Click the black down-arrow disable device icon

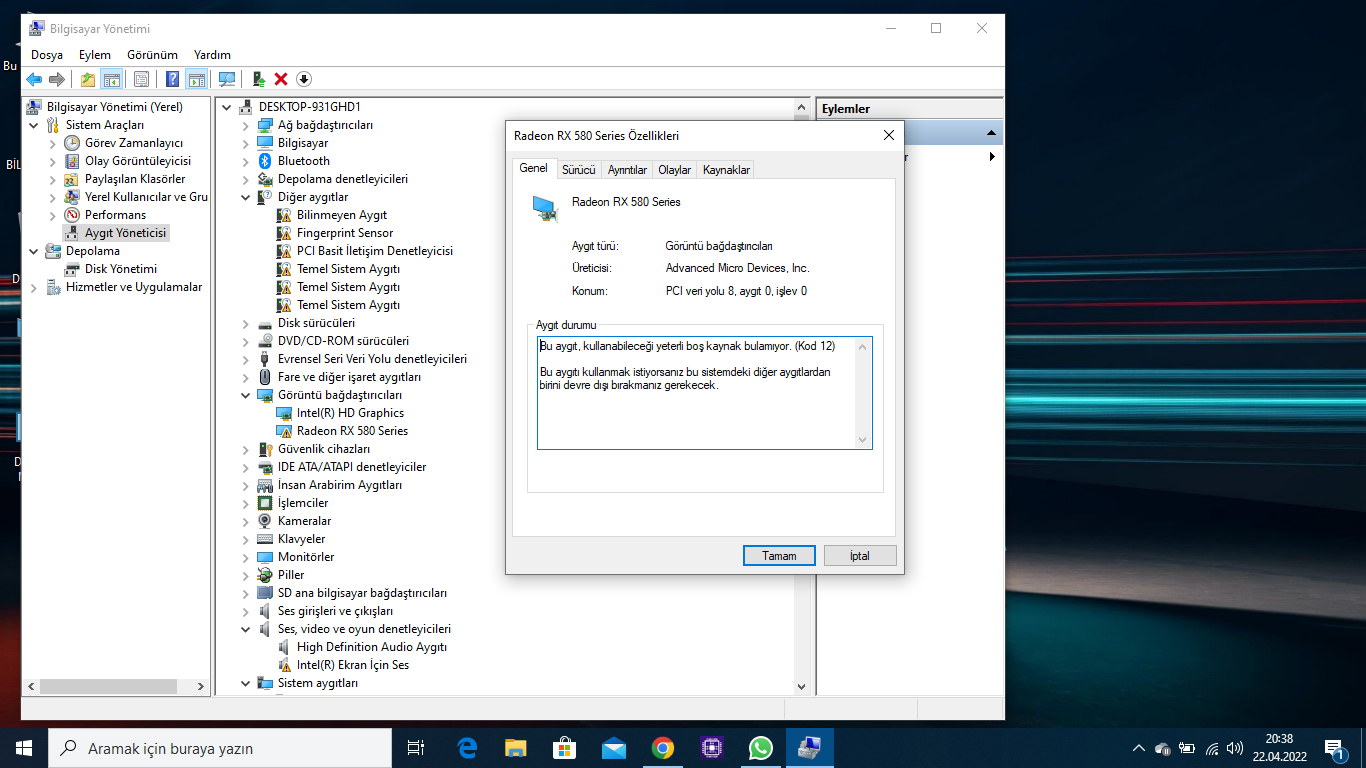(304, 79)
